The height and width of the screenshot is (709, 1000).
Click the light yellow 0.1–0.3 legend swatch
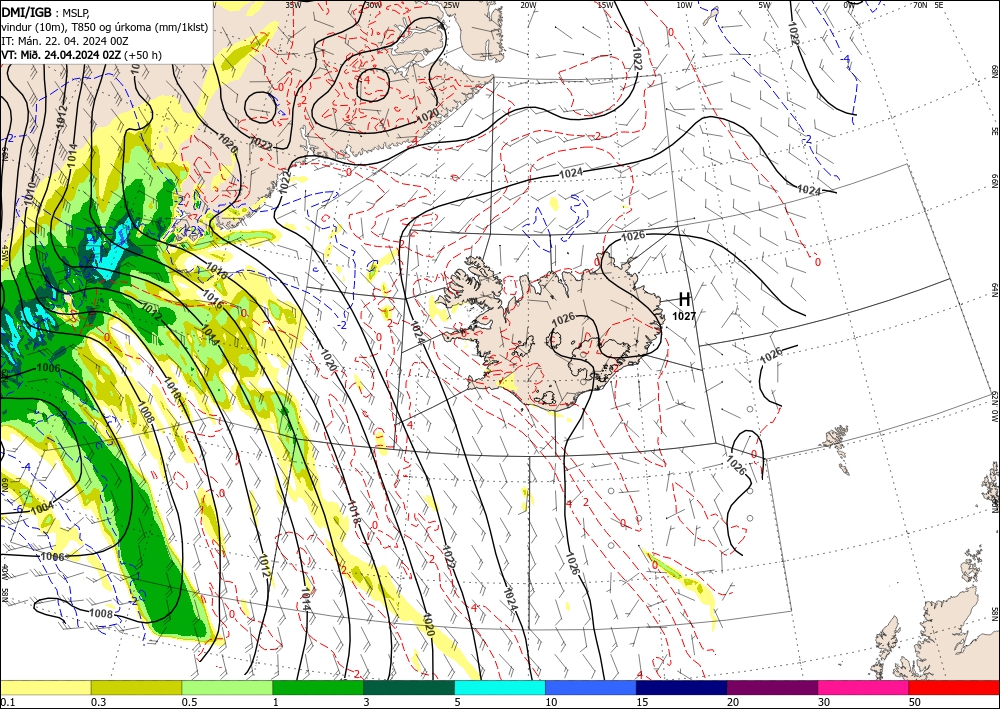(46, 687)
